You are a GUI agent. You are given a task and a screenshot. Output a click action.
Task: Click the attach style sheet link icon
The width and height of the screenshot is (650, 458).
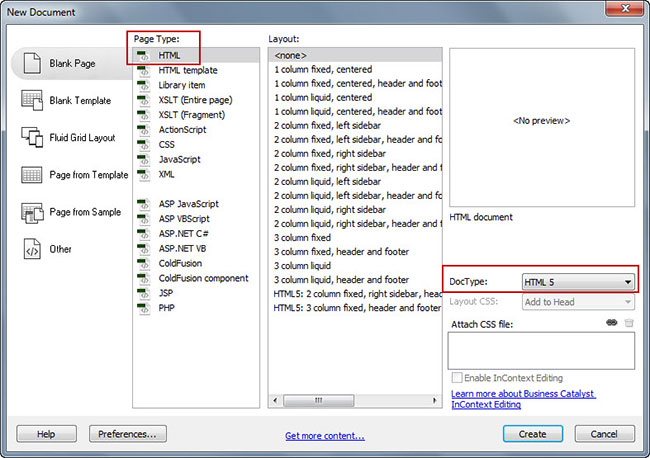click(x=611, y=322)
